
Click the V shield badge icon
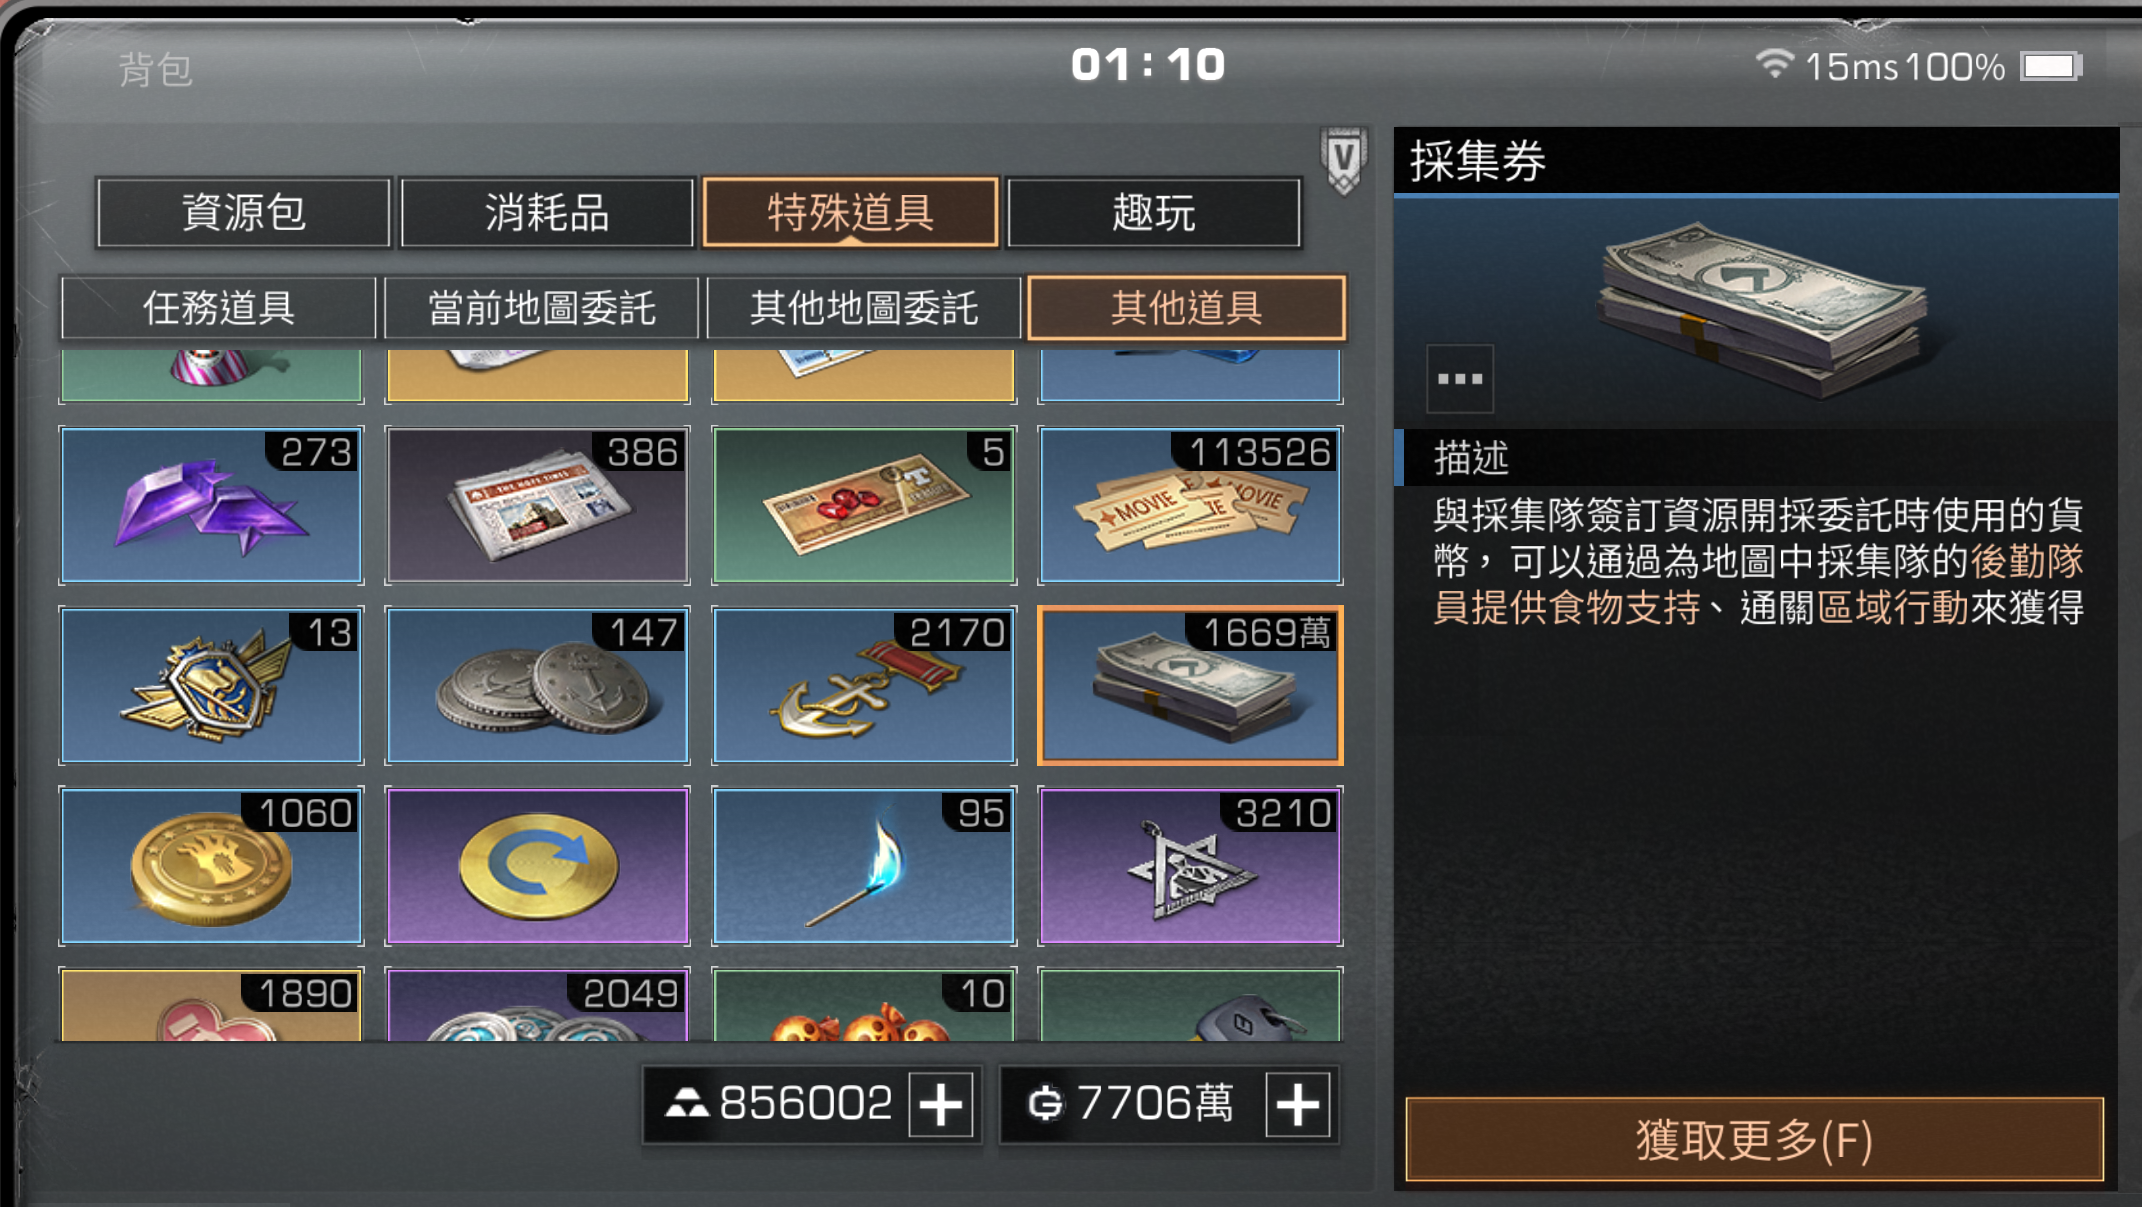pos(1343,160)
